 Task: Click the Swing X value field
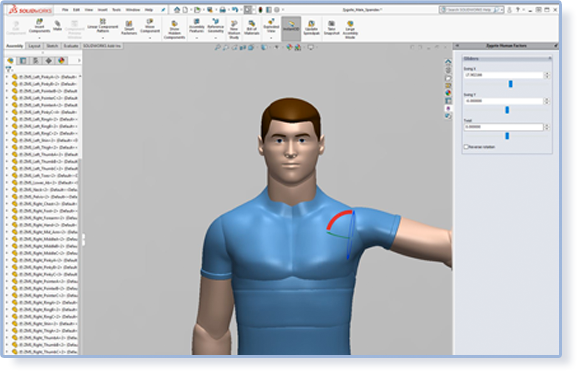click(x=503, y=75)
